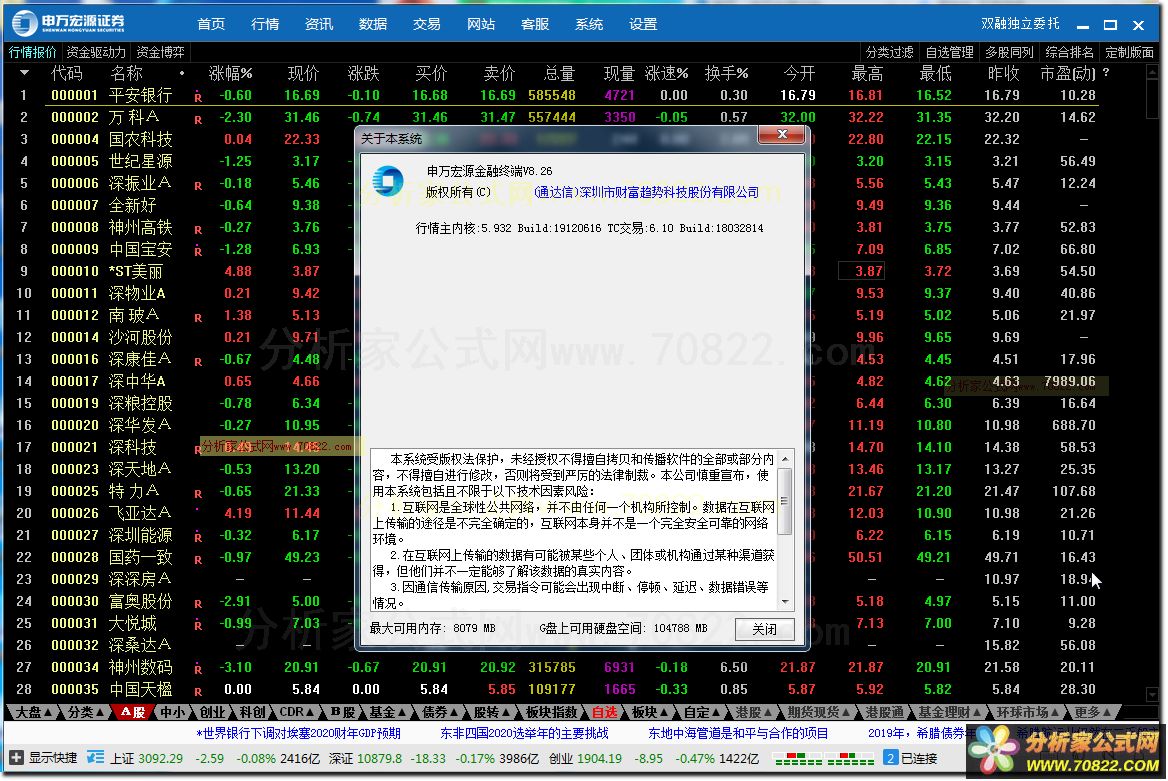Click 关闭 button in About dialog

pos(764,629)
